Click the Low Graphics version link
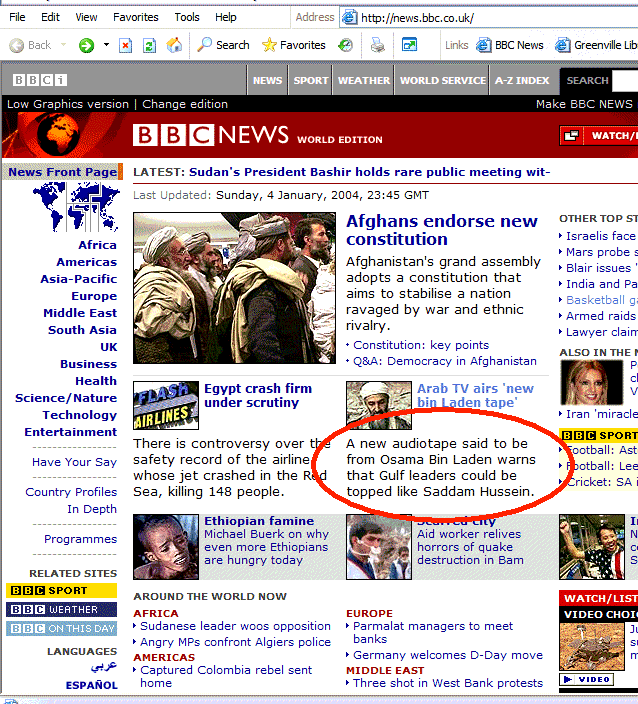The width and height of the screenshot is (638, 704). point(68,104)
